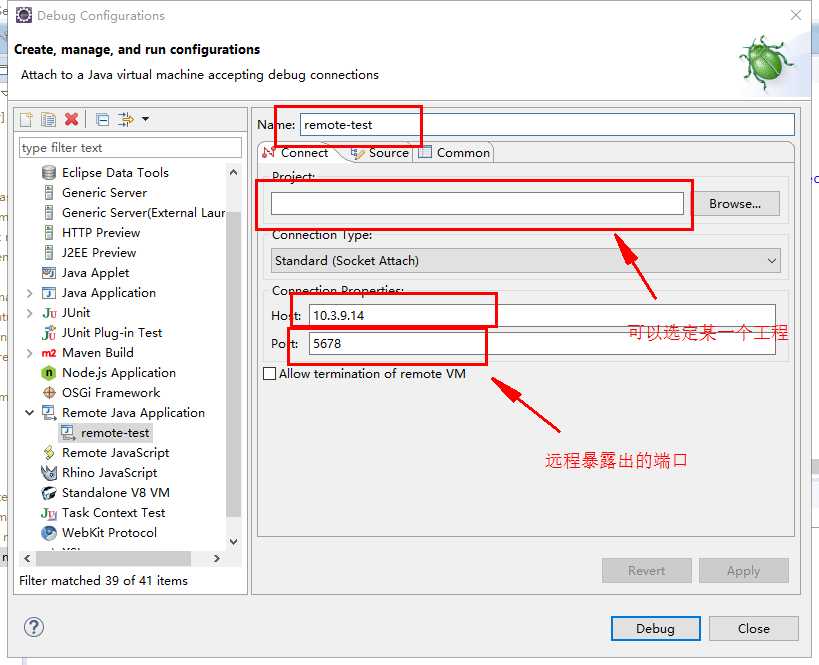This screenshot has height=665, width=819.
Task: Switch to the Common tab
Action: [454, 153]
